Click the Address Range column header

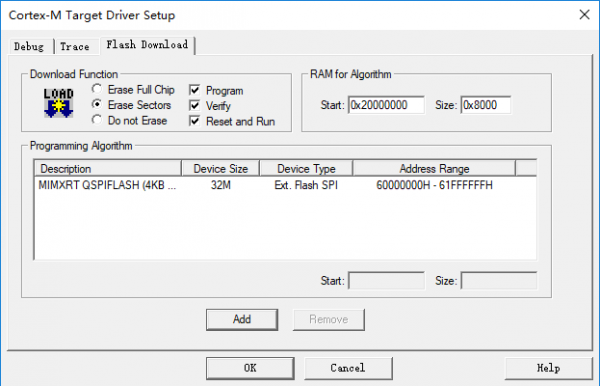[434, 168]
